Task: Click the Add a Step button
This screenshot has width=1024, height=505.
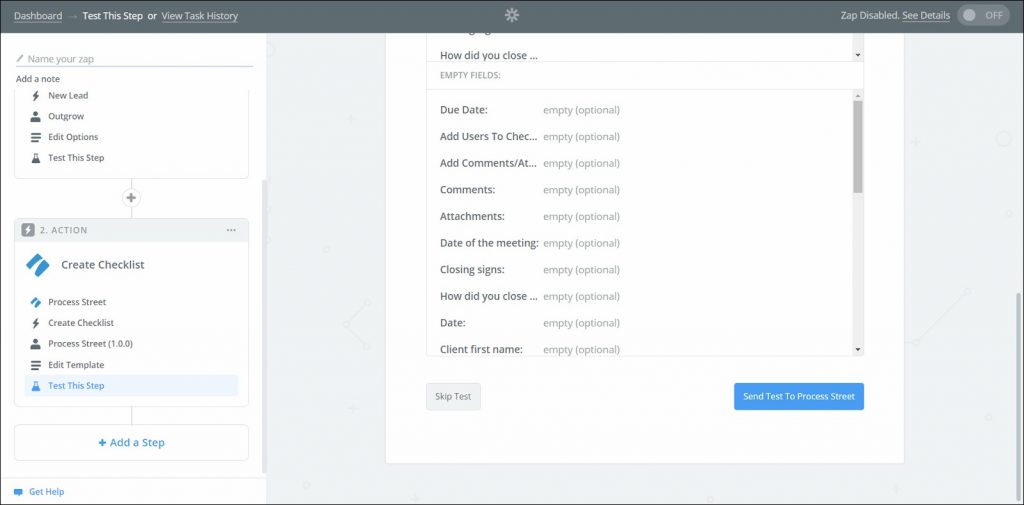Action: [131, 443]
